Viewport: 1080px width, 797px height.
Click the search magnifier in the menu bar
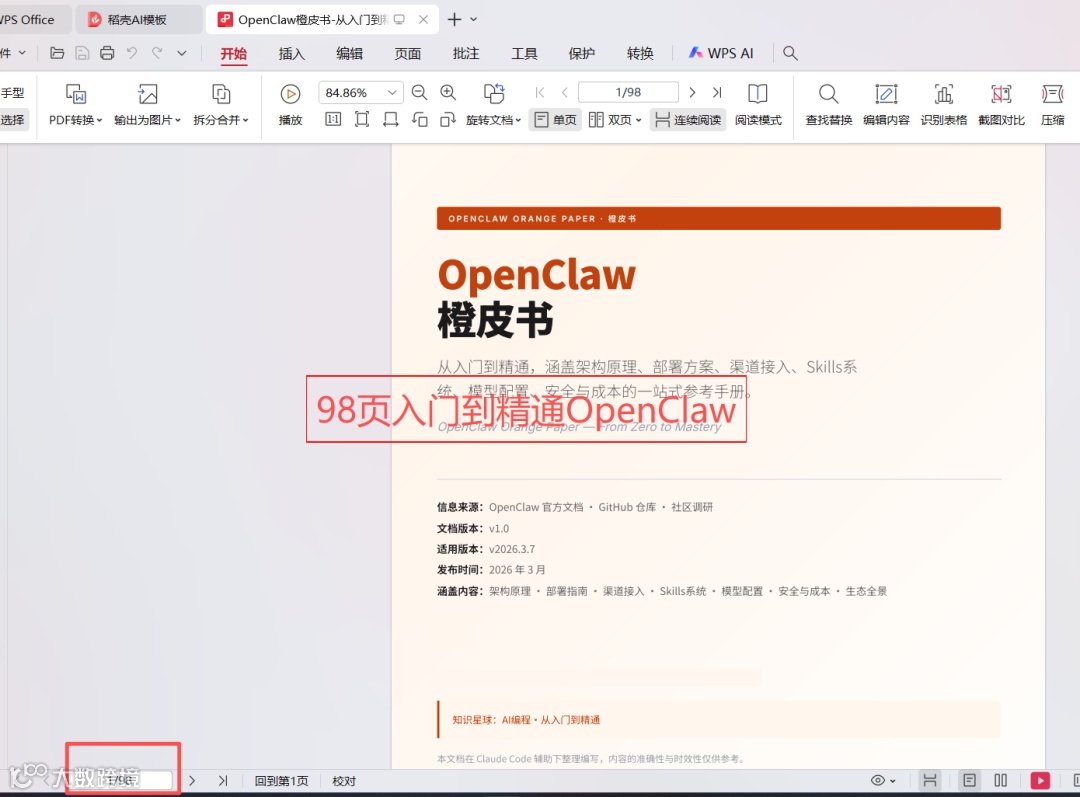[x=790, y=53]
